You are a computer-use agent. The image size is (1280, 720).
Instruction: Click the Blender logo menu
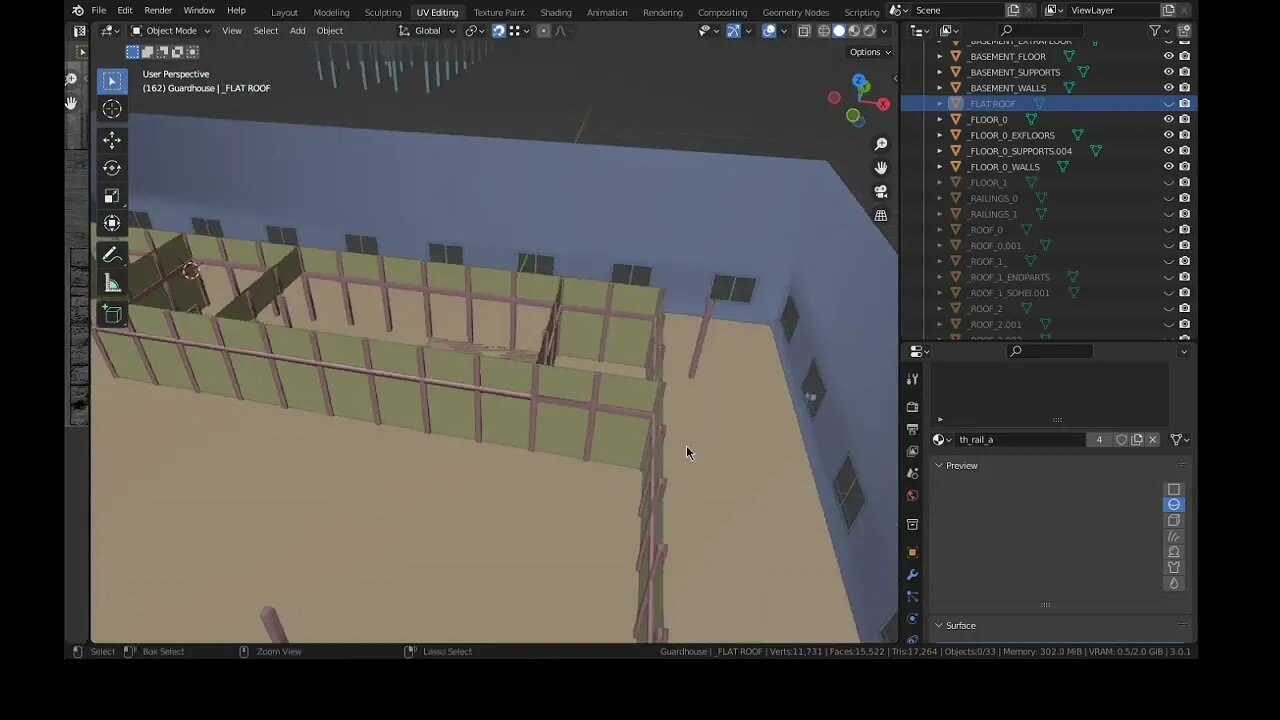(x=78, y=11)
